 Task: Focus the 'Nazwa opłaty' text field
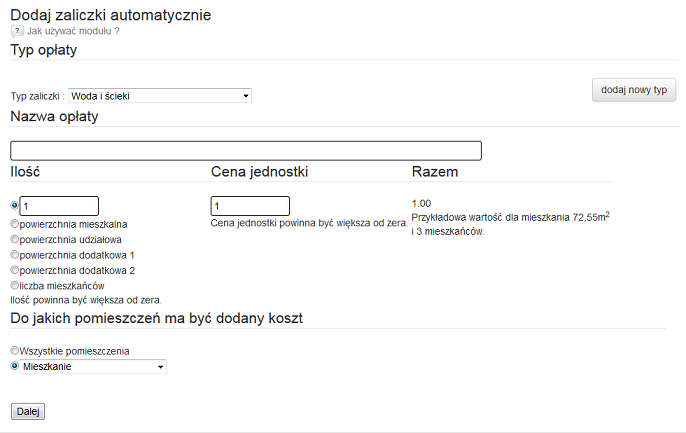[x=246, y=150]
